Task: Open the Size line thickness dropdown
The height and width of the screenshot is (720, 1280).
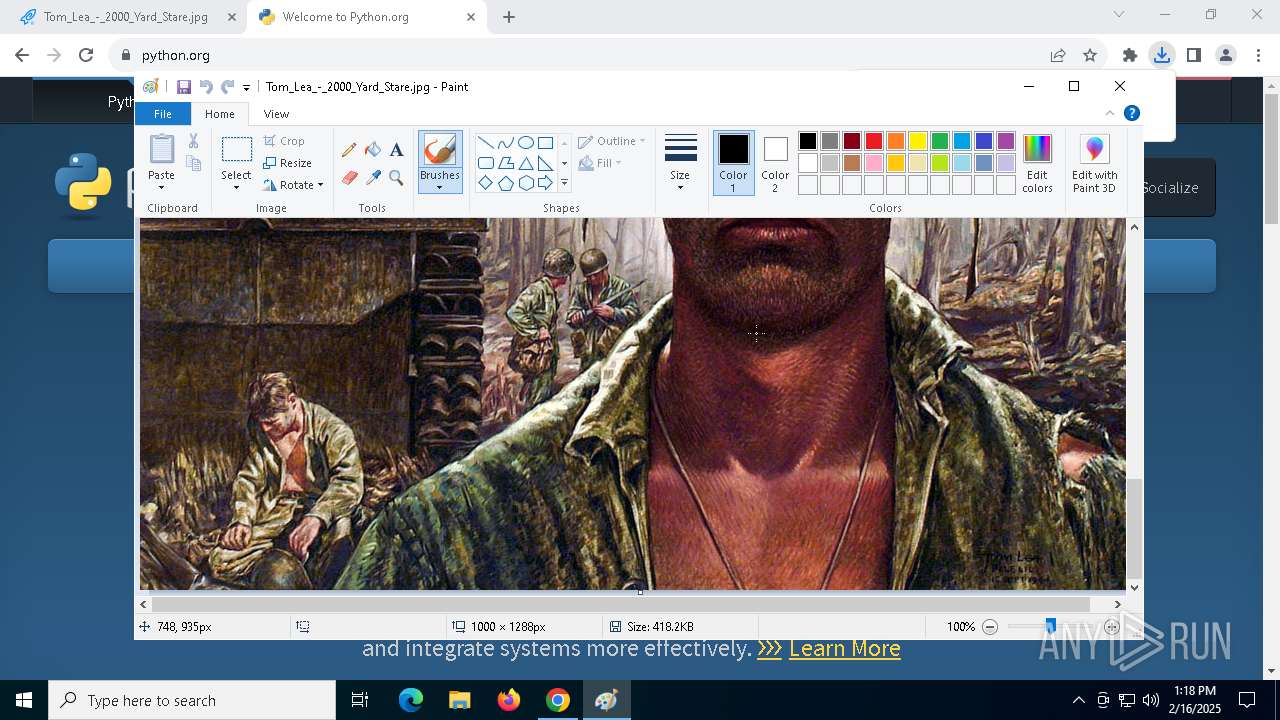Action: tap(680, 162)
